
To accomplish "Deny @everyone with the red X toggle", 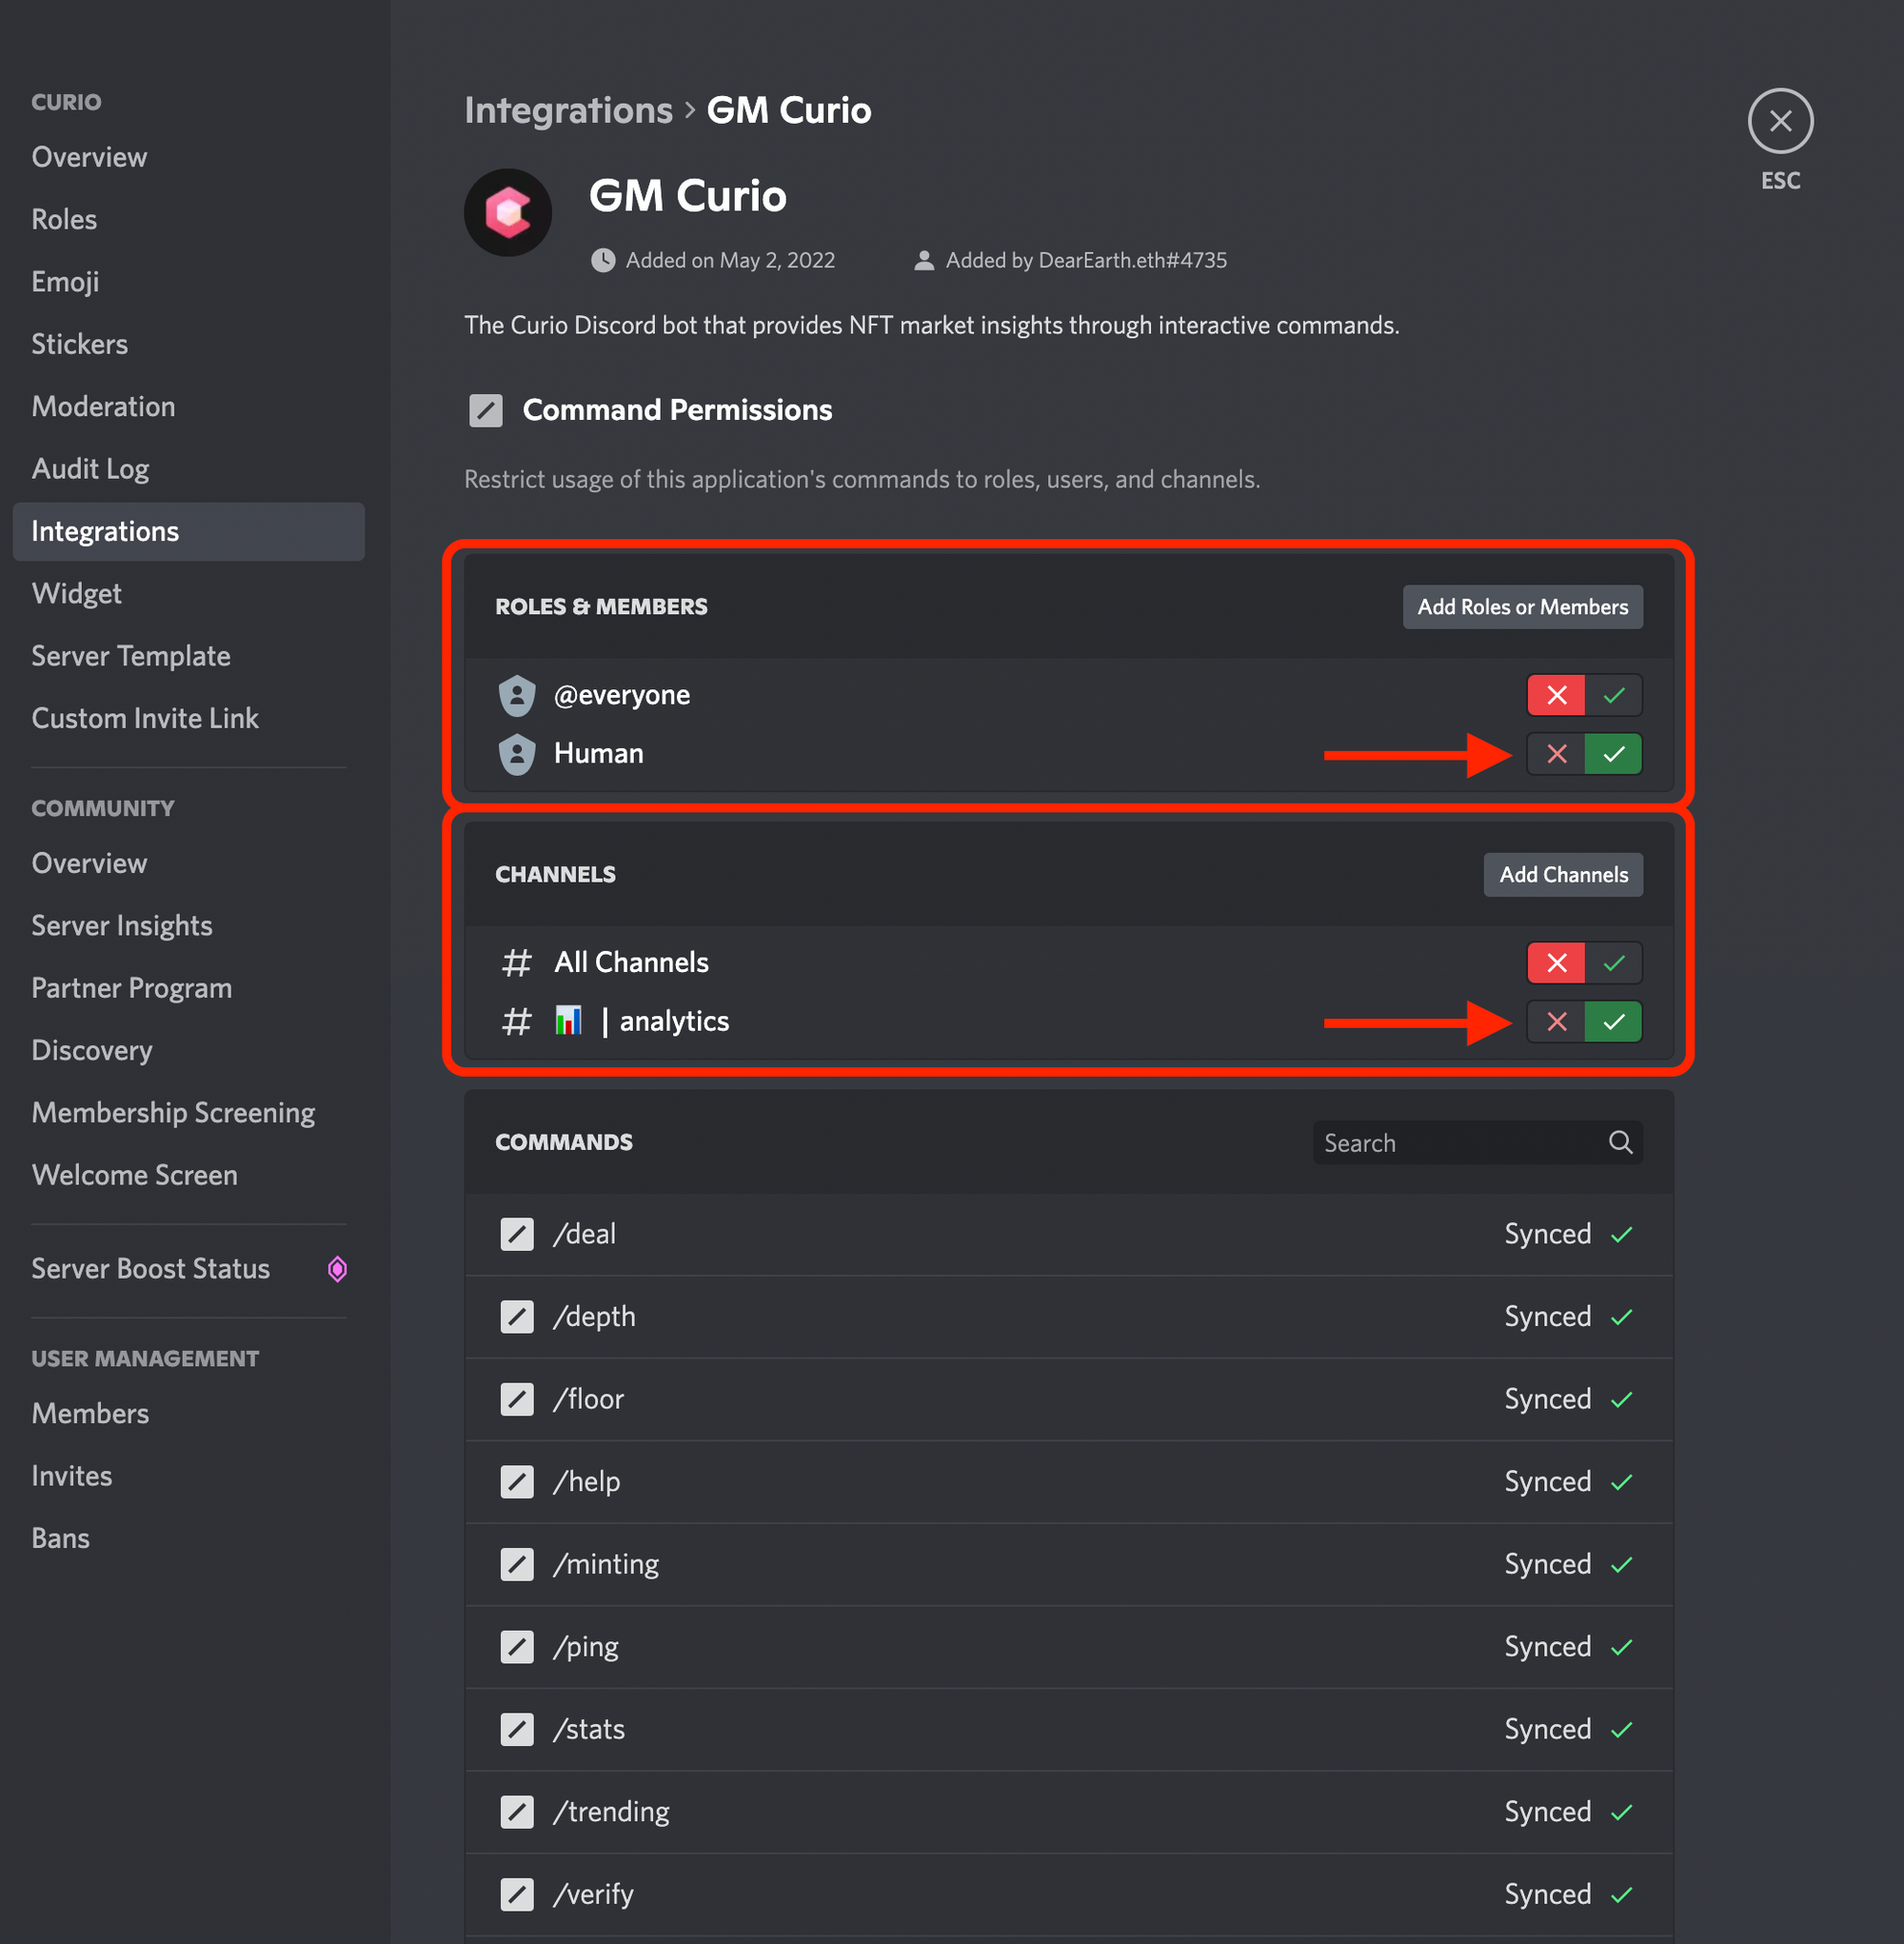I will coord(1556,695).
